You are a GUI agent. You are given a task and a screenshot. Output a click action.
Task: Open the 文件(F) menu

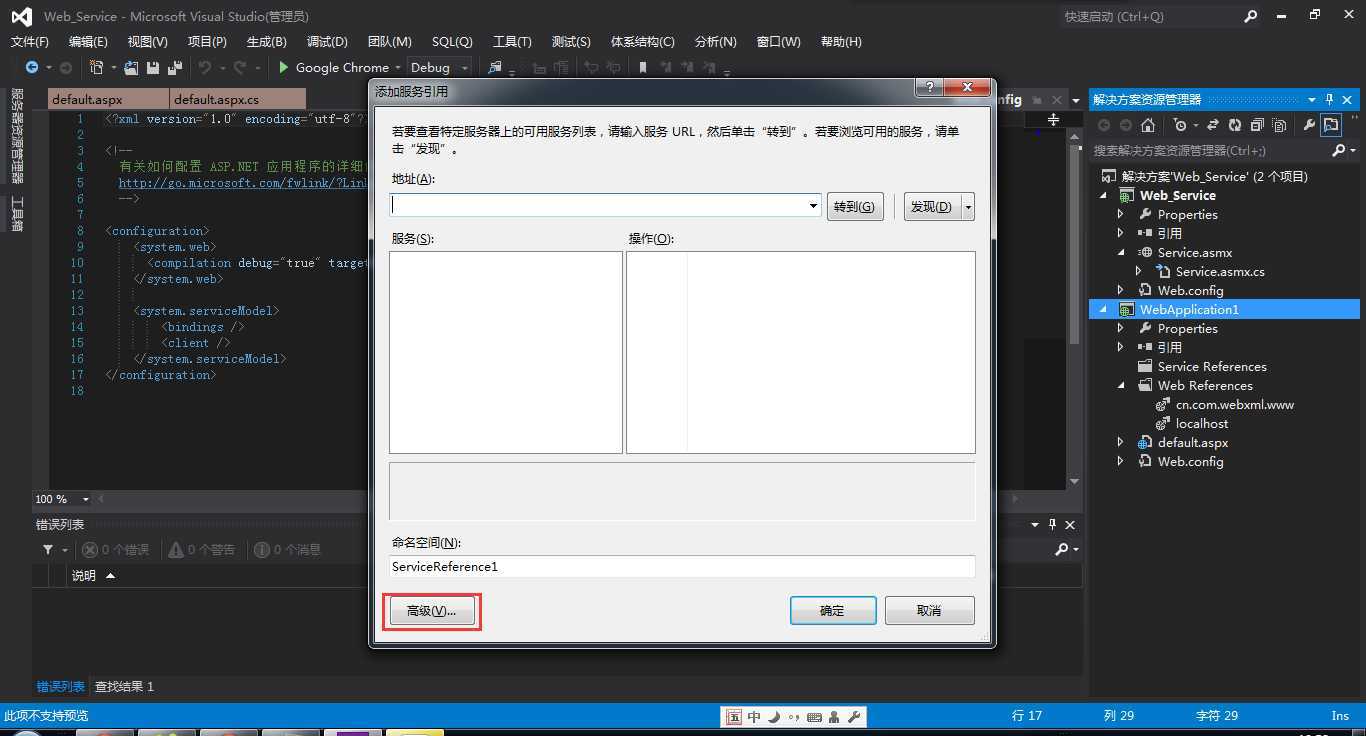tap(30, 41)
